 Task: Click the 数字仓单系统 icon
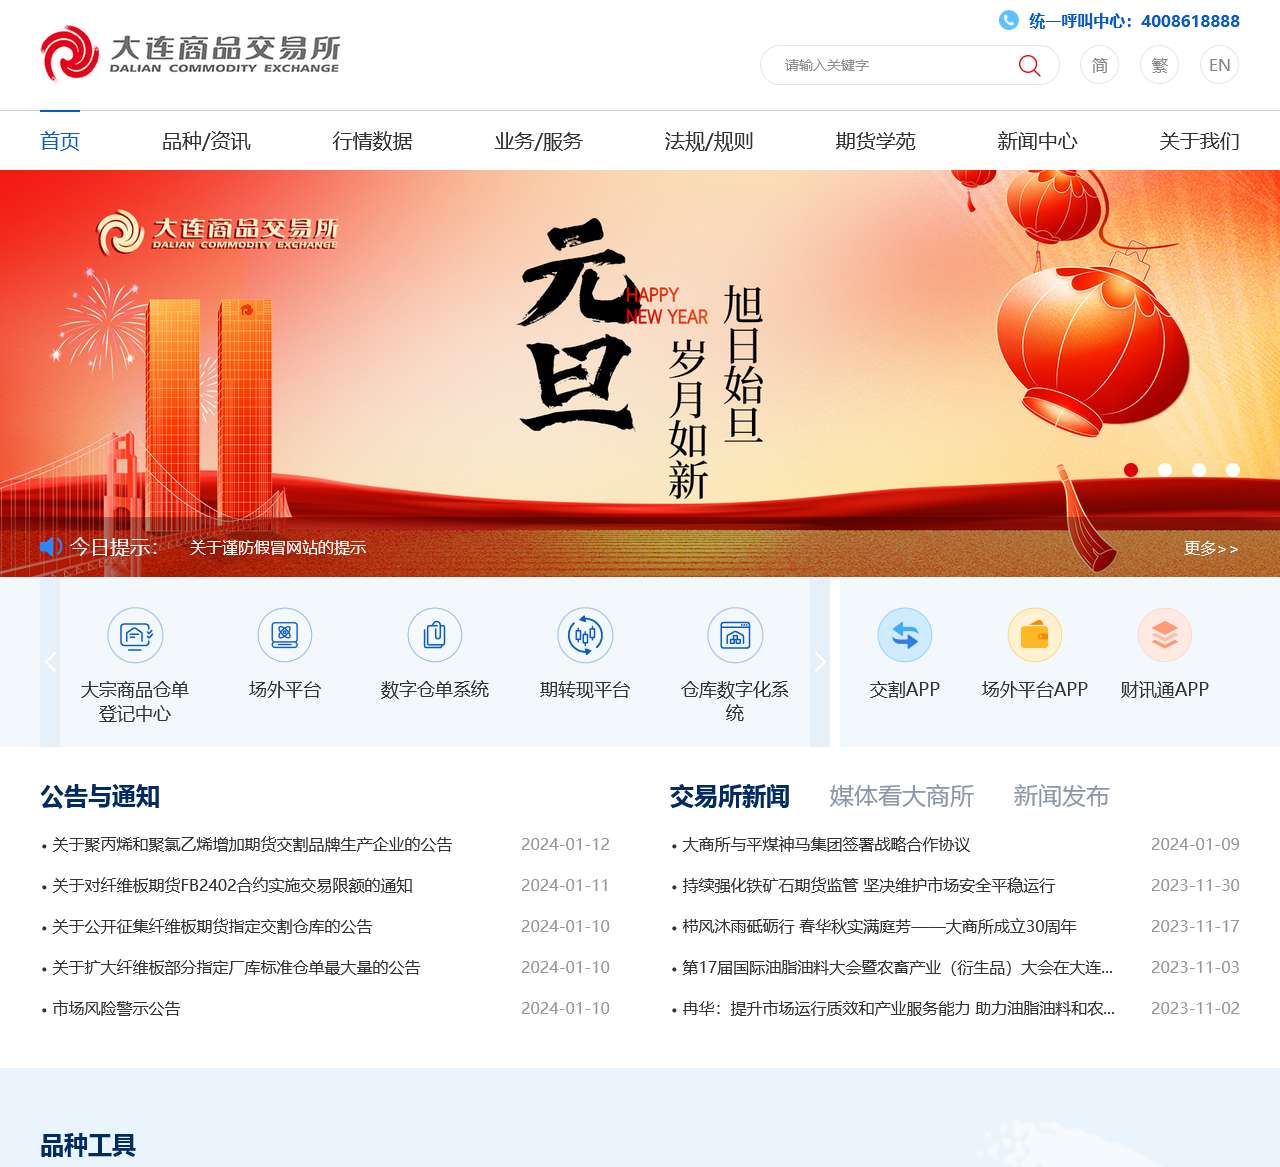click(435, 635)
